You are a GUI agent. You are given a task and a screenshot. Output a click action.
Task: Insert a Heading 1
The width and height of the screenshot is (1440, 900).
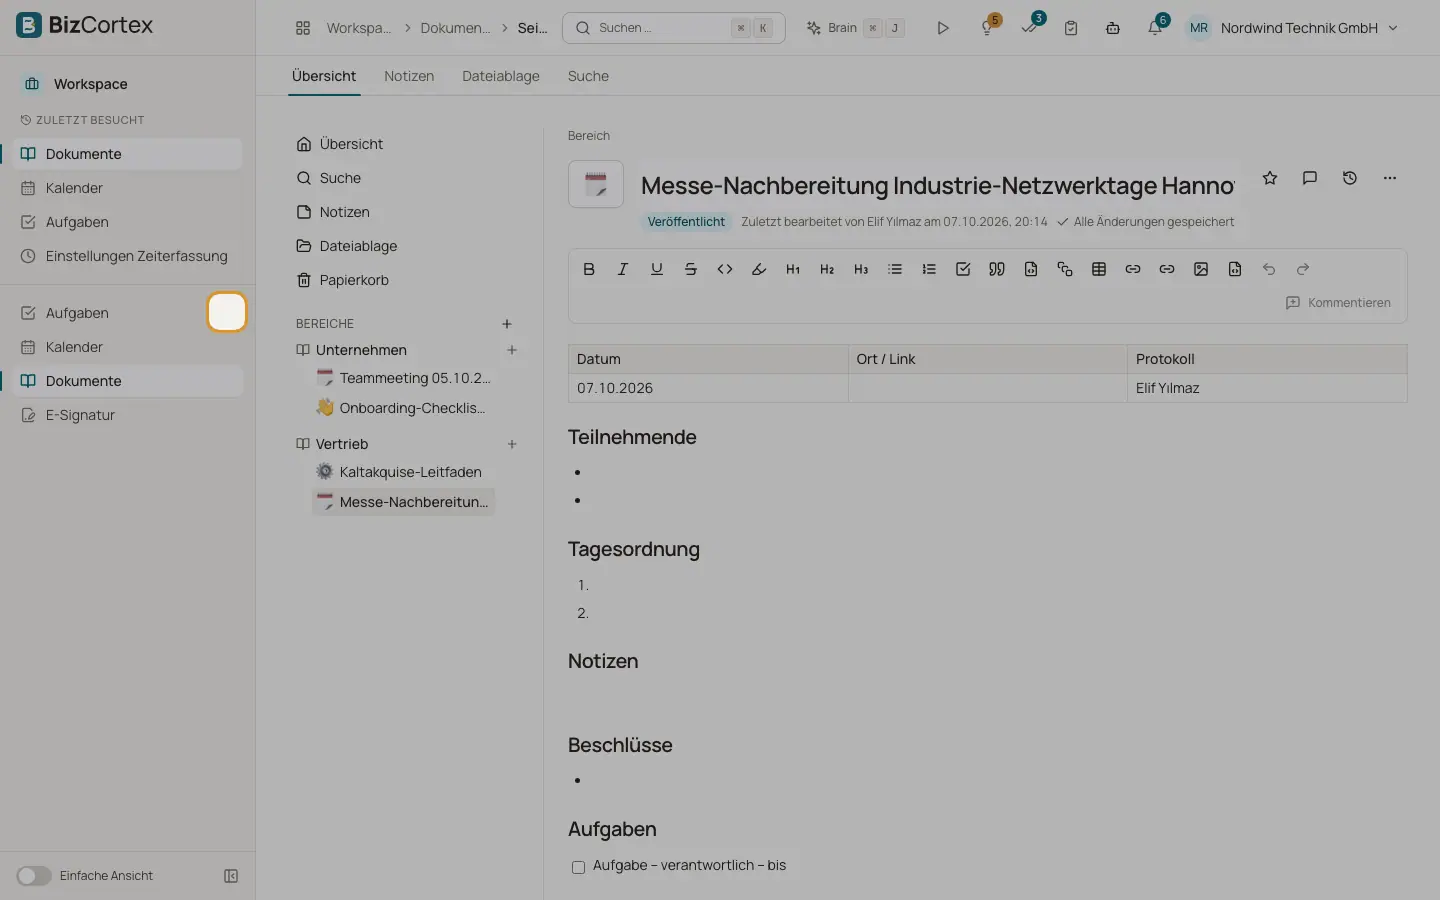pos(793,269)
